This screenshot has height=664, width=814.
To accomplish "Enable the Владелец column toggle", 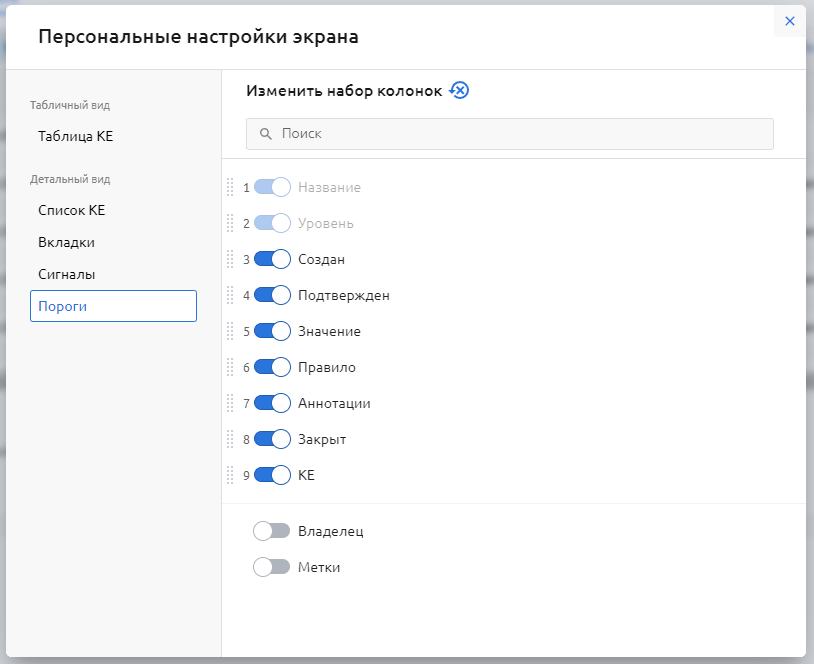I will click(272, 531).
